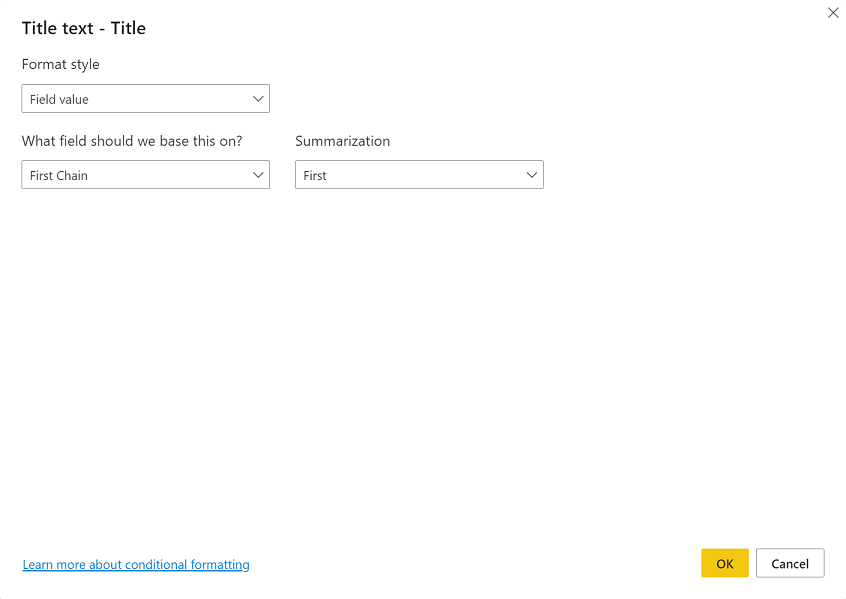
Task: Select the First value in Summarization field
Action: [x=418, y=174]
